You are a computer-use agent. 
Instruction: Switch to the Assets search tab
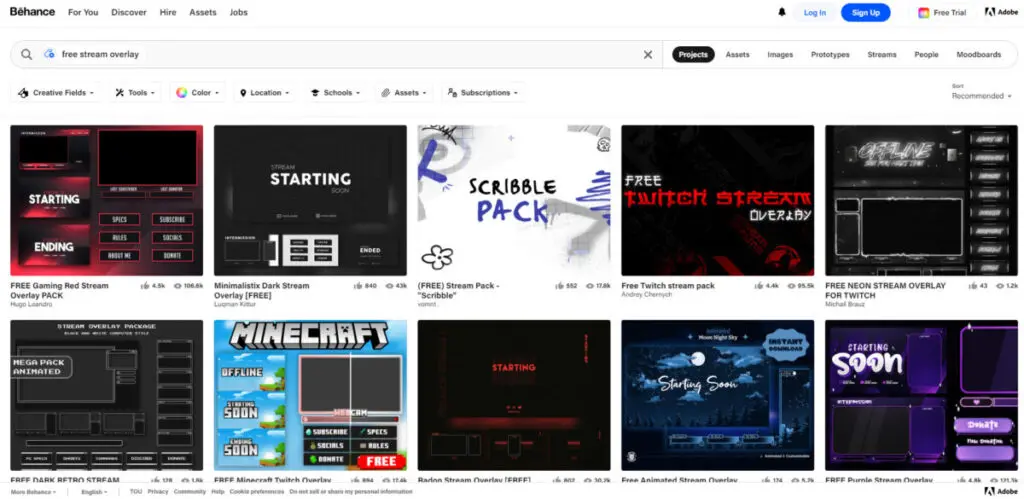(x=737, y=55)
